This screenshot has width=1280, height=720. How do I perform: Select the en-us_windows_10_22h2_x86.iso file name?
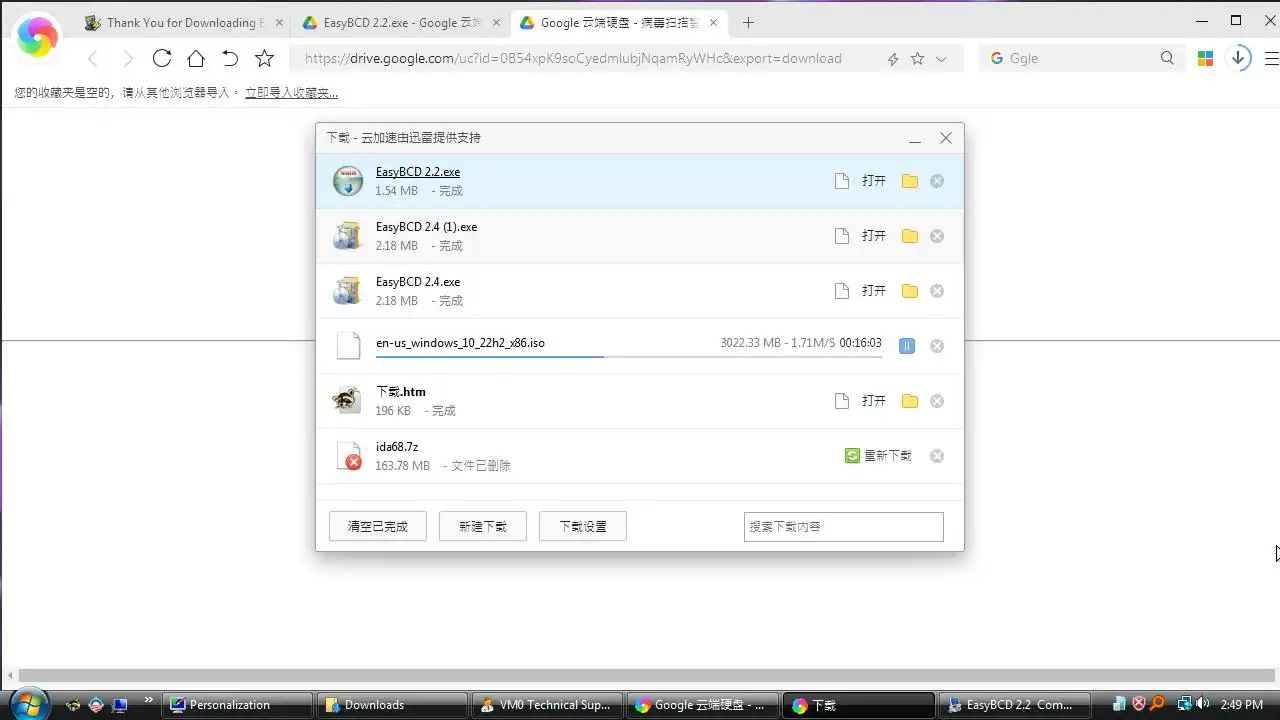click(x=460, y=343)
